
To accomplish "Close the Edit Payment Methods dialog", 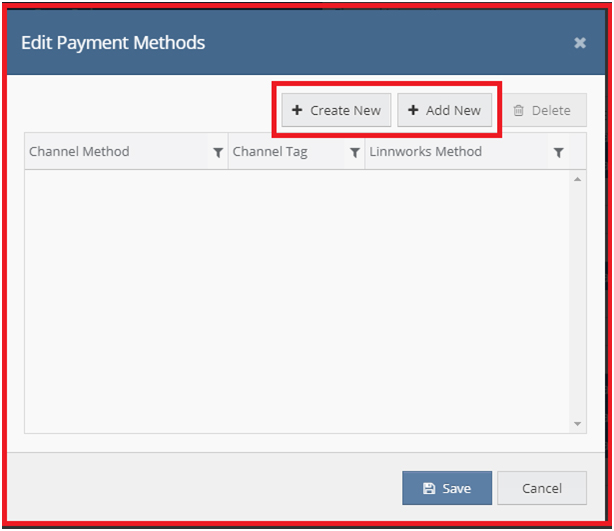I will 580,43.
